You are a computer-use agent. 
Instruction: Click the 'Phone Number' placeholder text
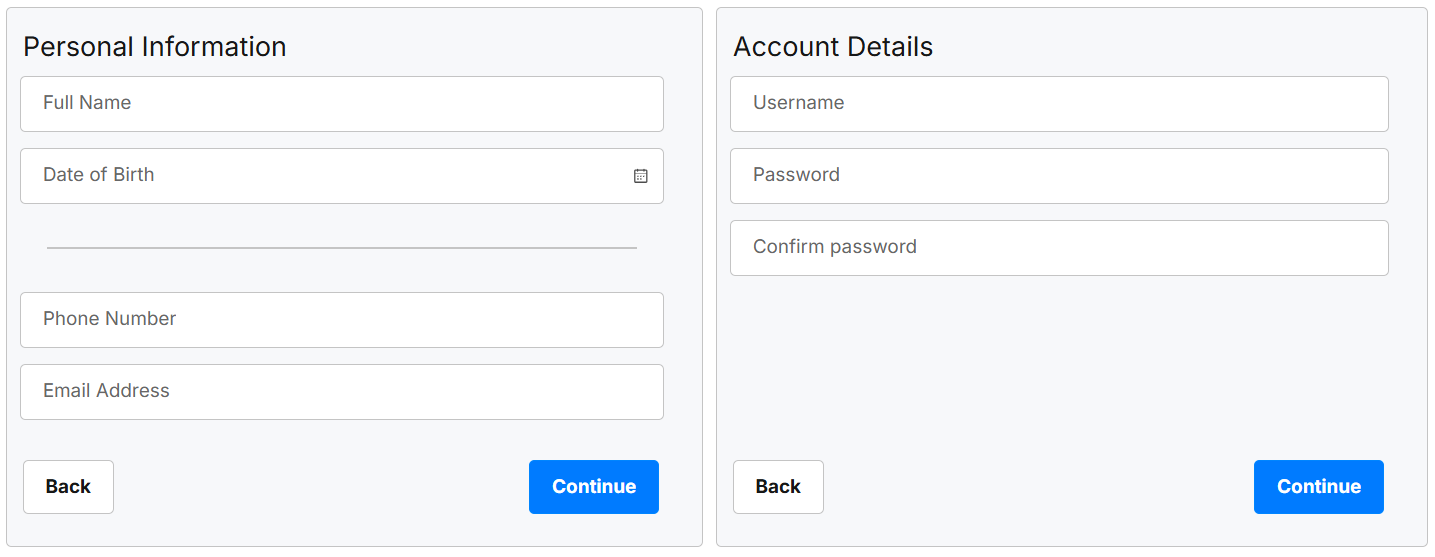(109, 319)
